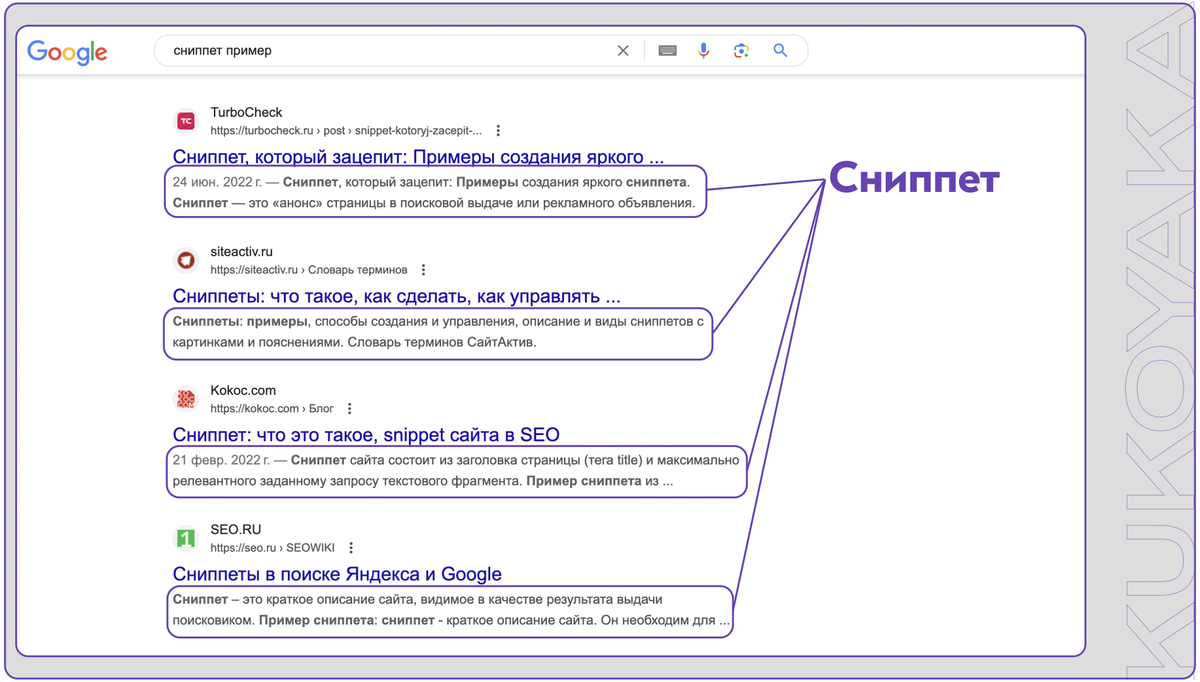Open the on-screen keyboard icon

pyautogui.click(x=668, y=51)
